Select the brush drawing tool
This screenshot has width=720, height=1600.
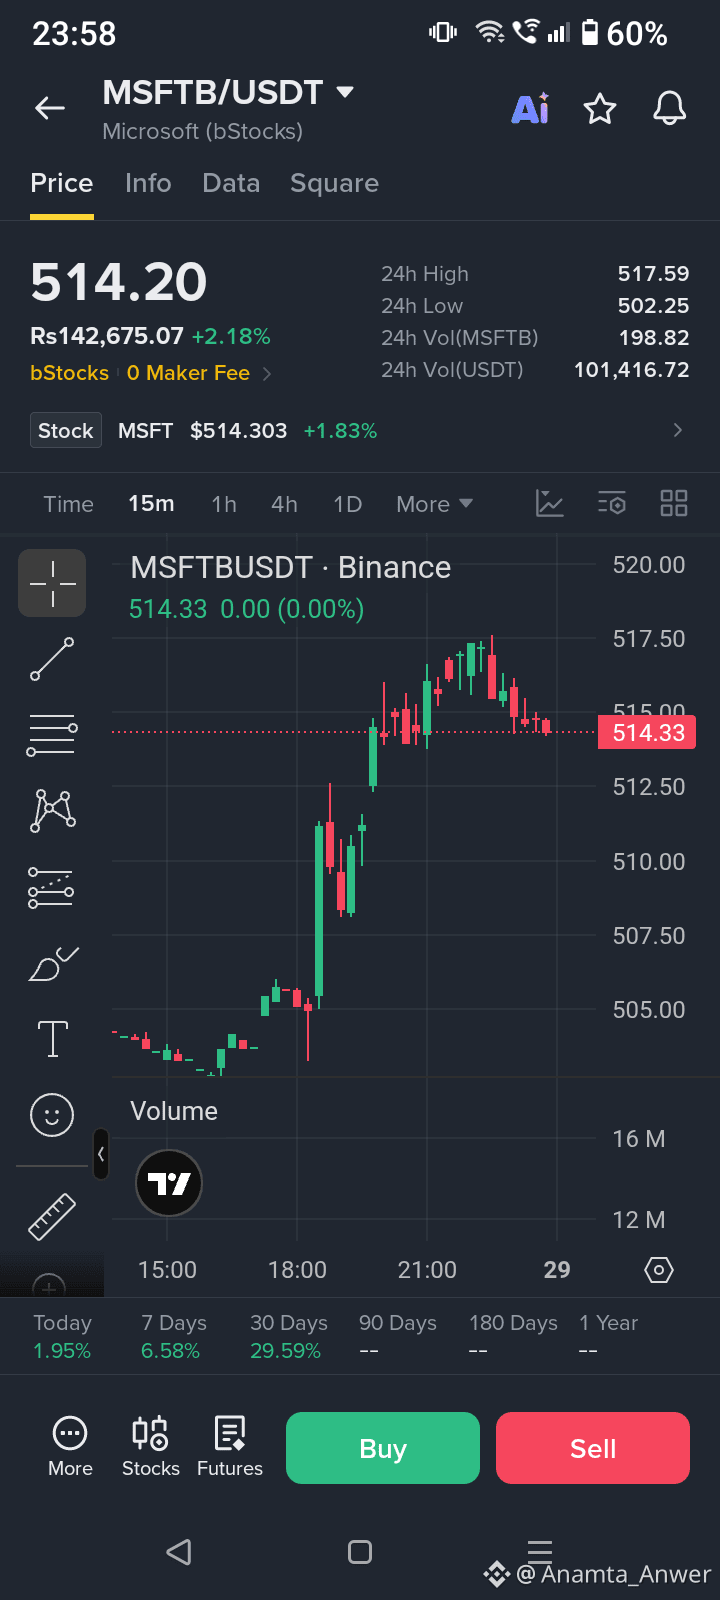click(52, 964)
